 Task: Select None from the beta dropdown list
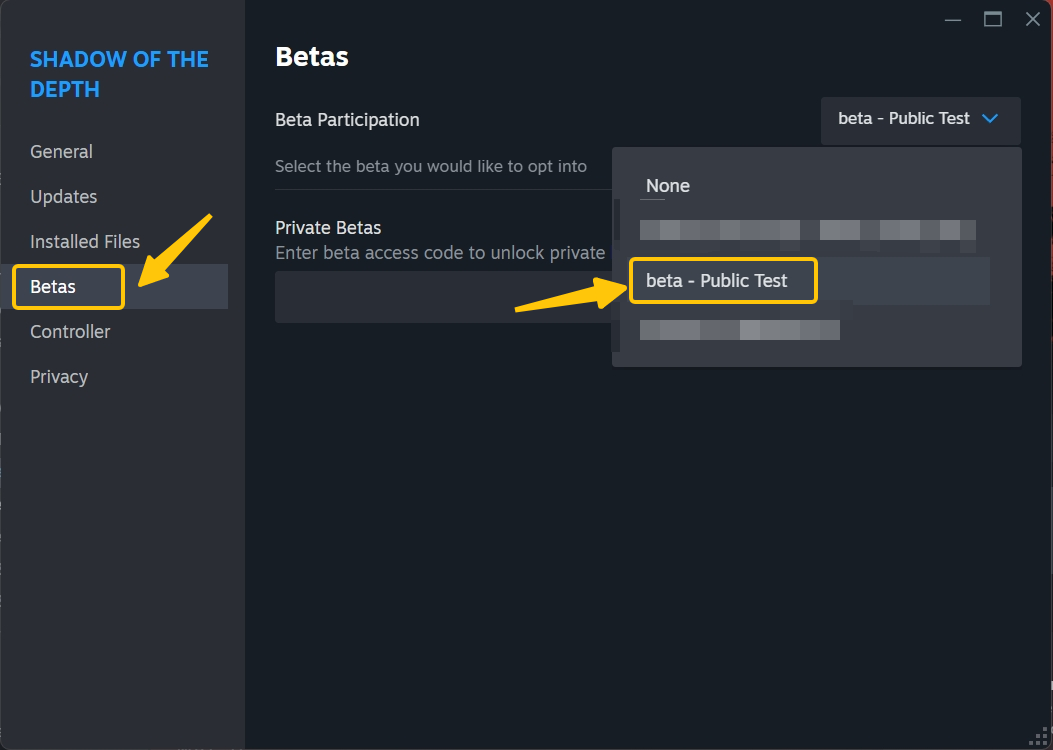[x=667, y=186]
